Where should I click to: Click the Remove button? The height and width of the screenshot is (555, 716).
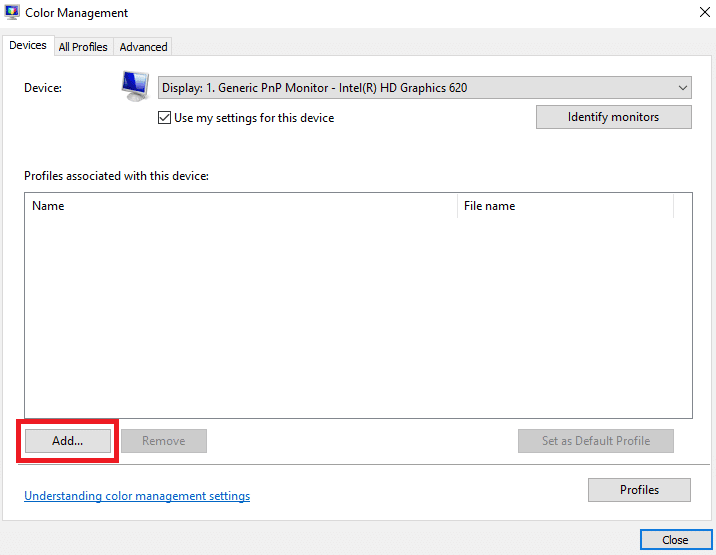[x=163, y=441]
